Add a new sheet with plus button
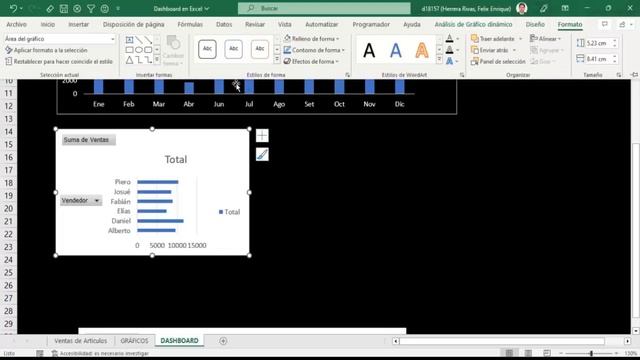 click(223, 341)
